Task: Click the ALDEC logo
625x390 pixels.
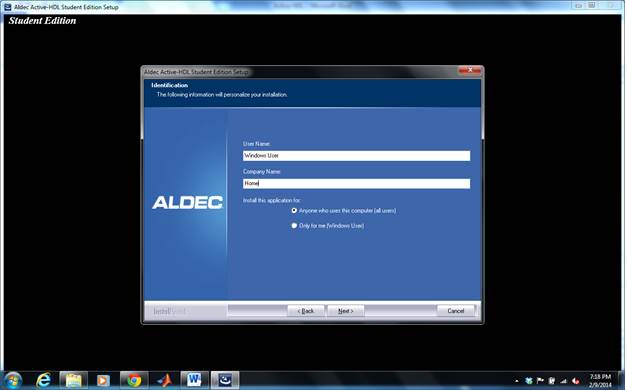Action: [x=187, y=202]
